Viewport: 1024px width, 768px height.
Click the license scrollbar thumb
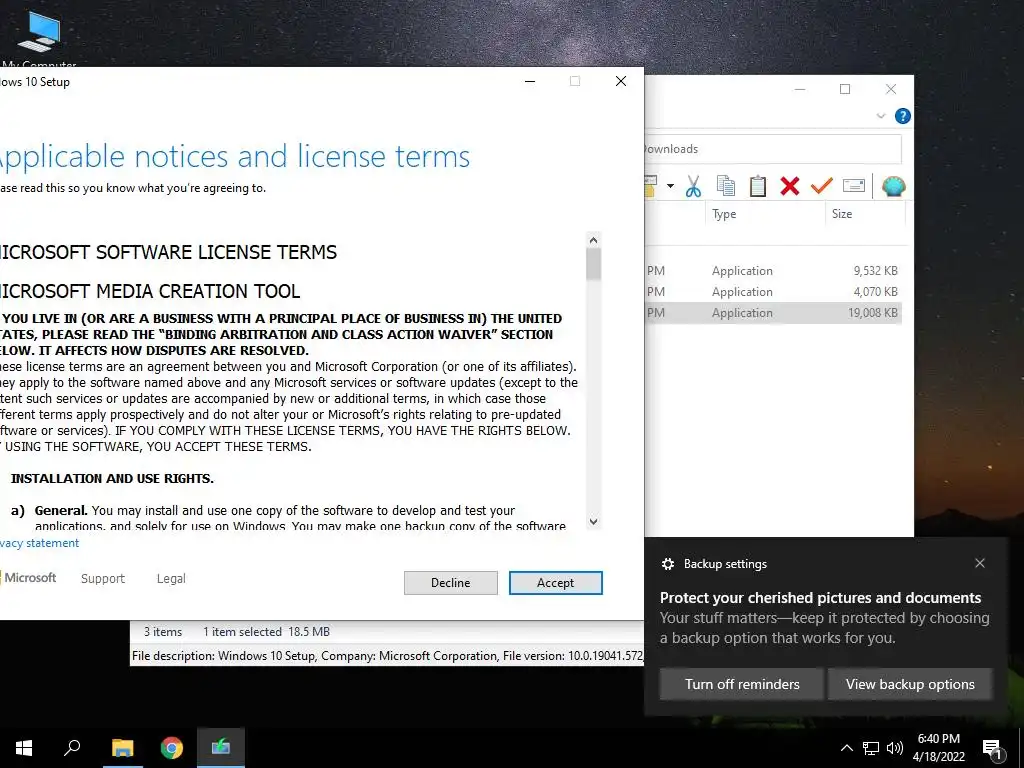point(593,264)
